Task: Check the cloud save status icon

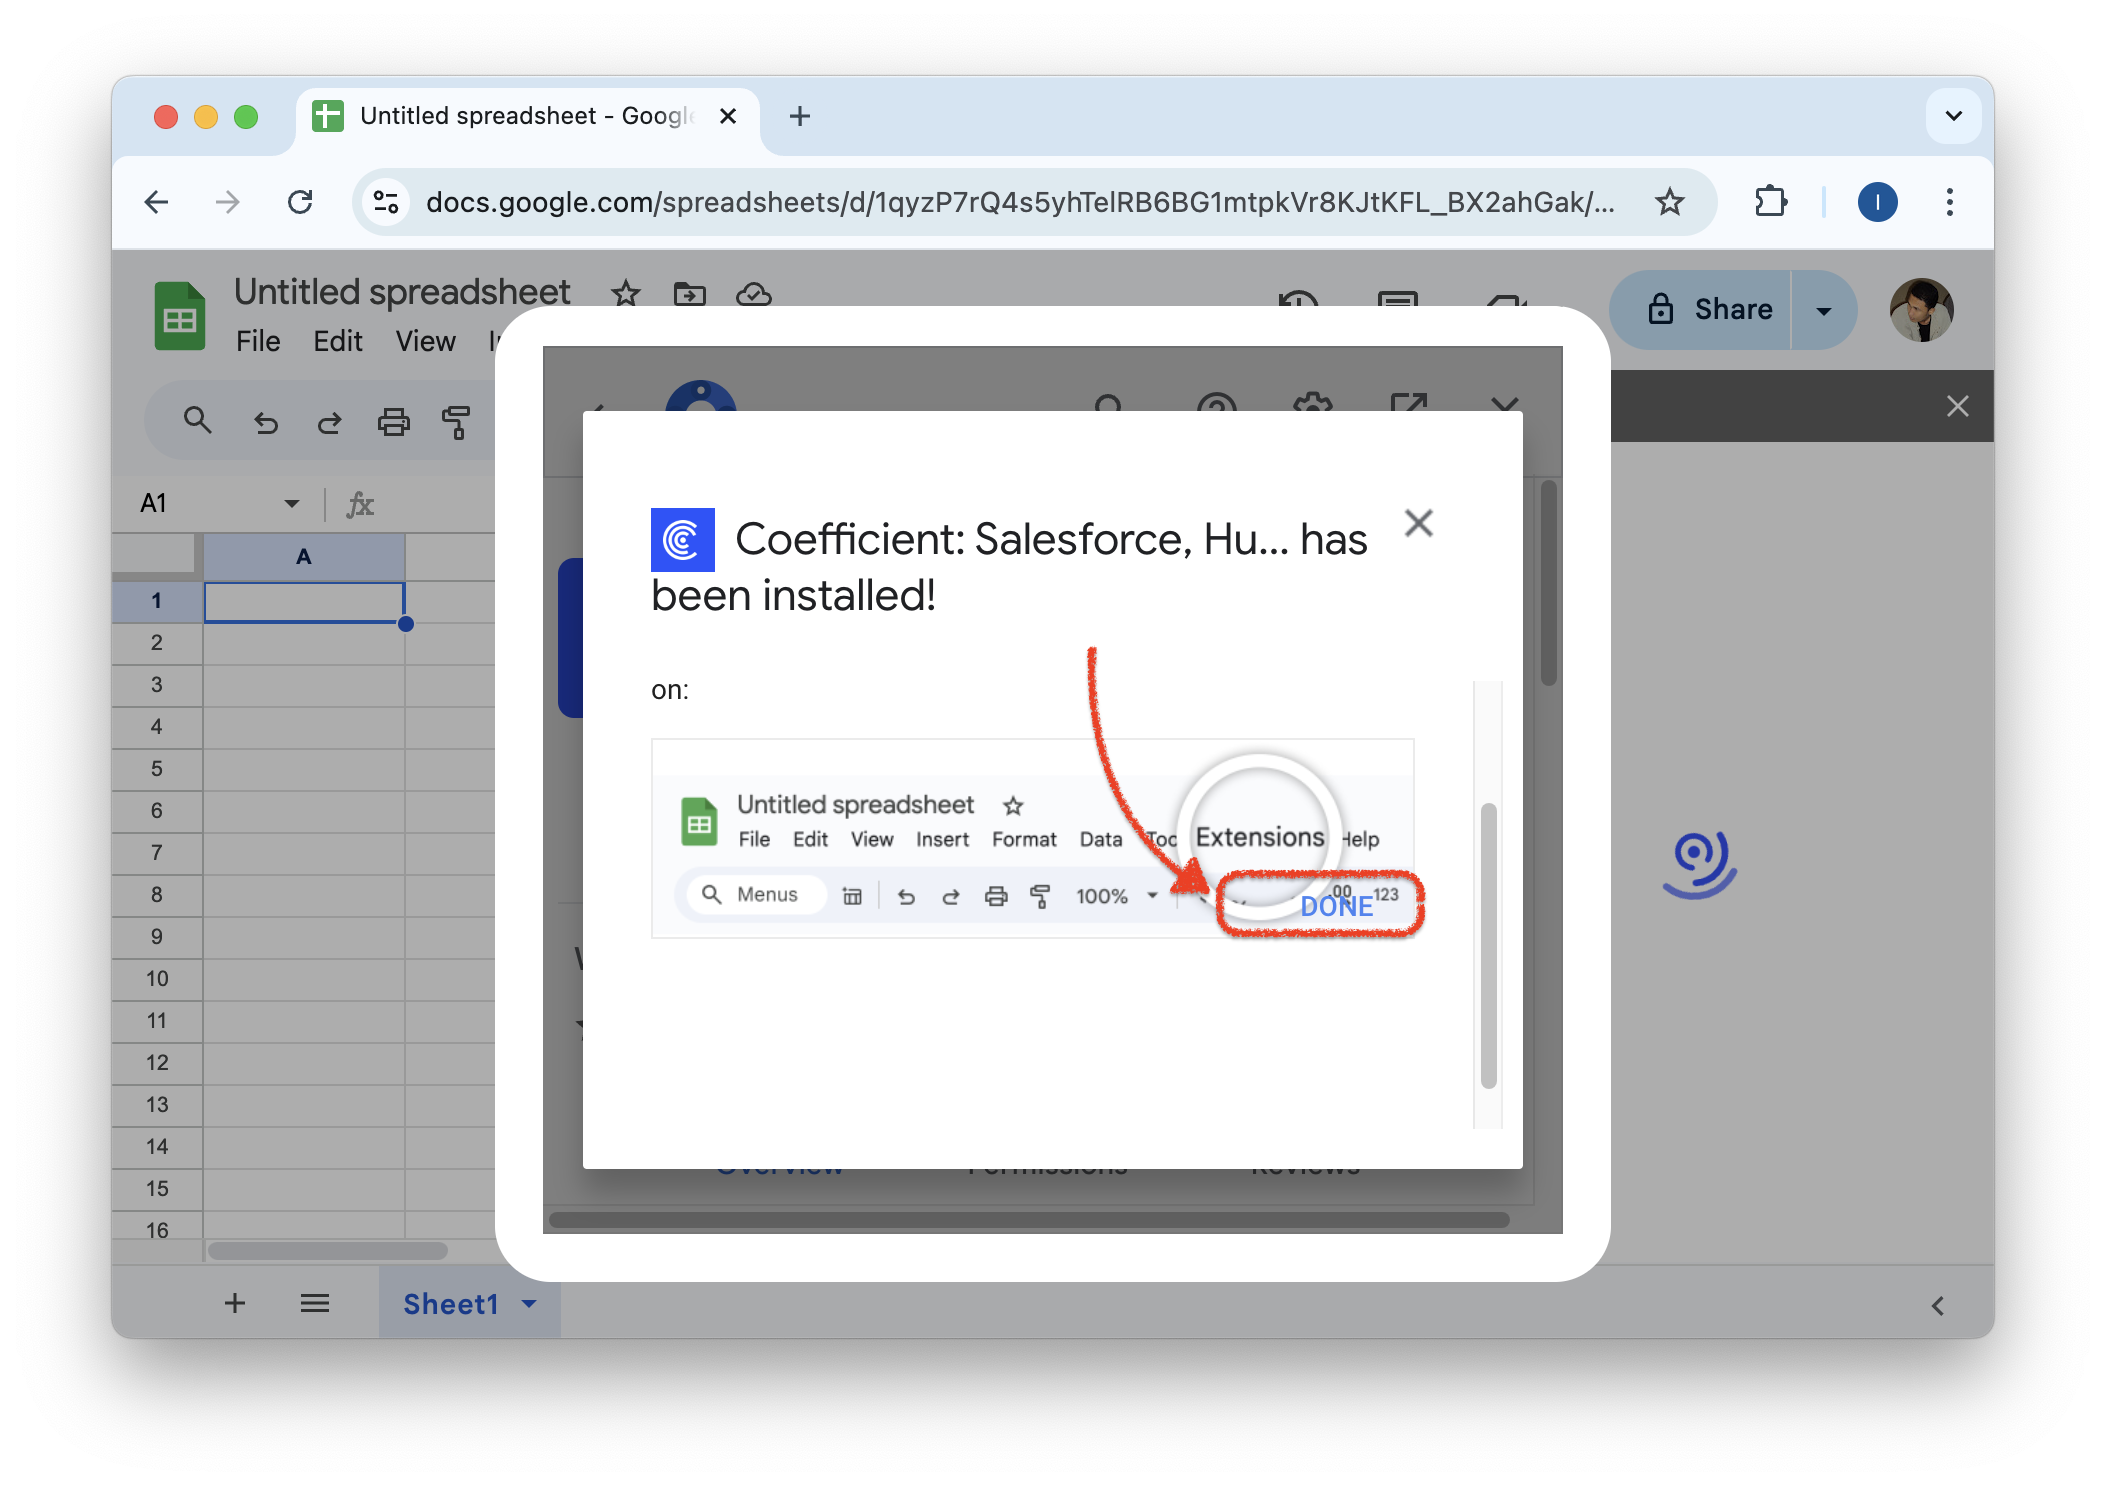Action: [x=753, y=294]
